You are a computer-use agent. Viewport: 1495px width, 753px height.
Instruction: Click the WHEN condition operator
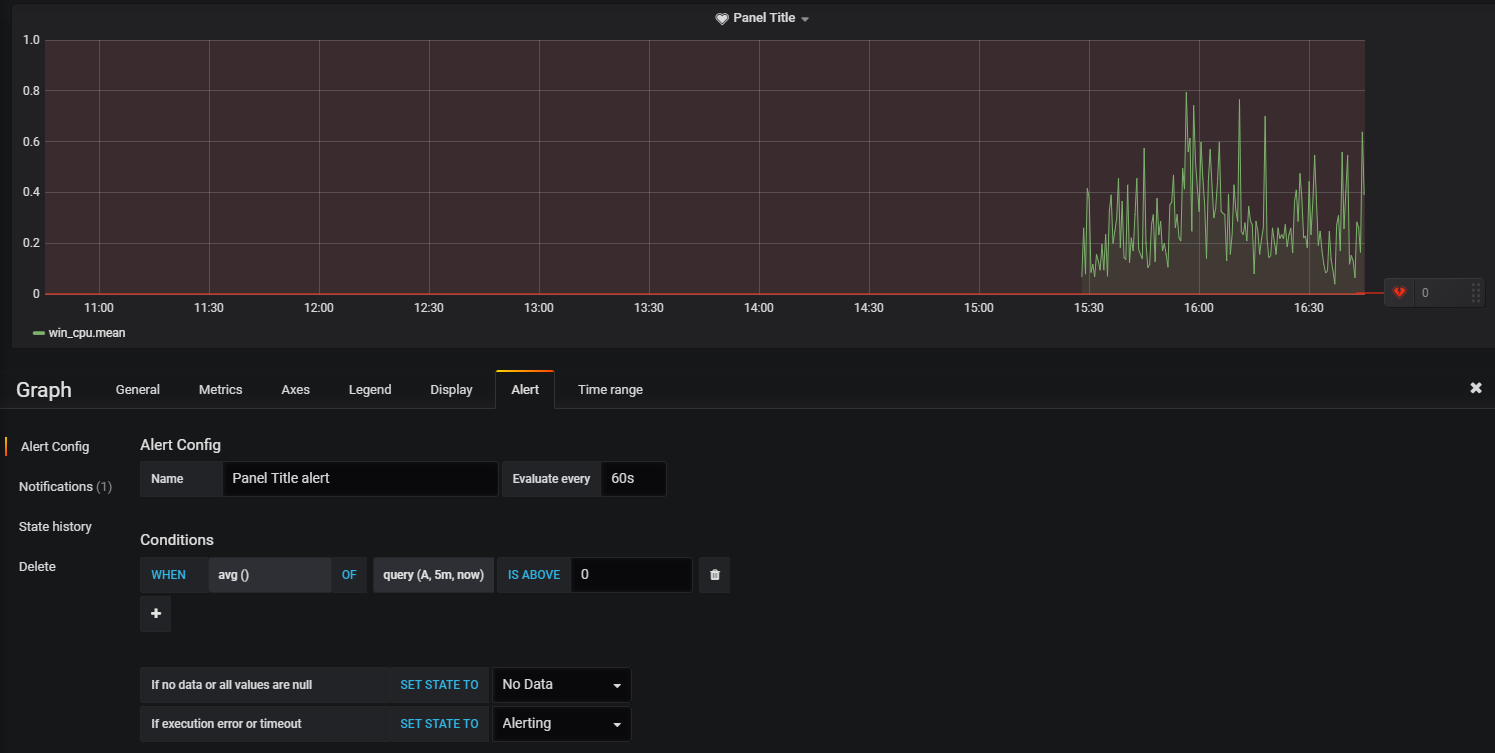(168, 575)
